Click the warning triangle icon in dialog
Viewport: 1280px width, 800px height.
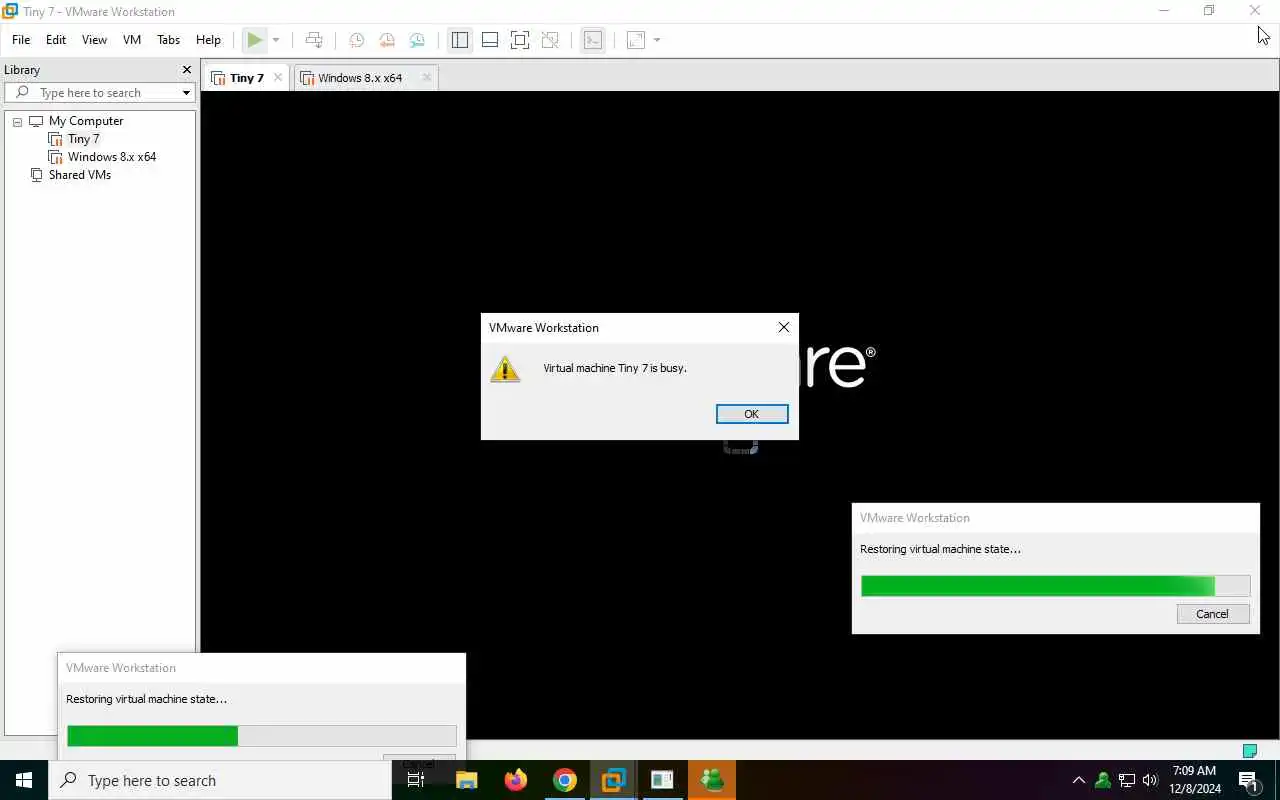(505, 369)
